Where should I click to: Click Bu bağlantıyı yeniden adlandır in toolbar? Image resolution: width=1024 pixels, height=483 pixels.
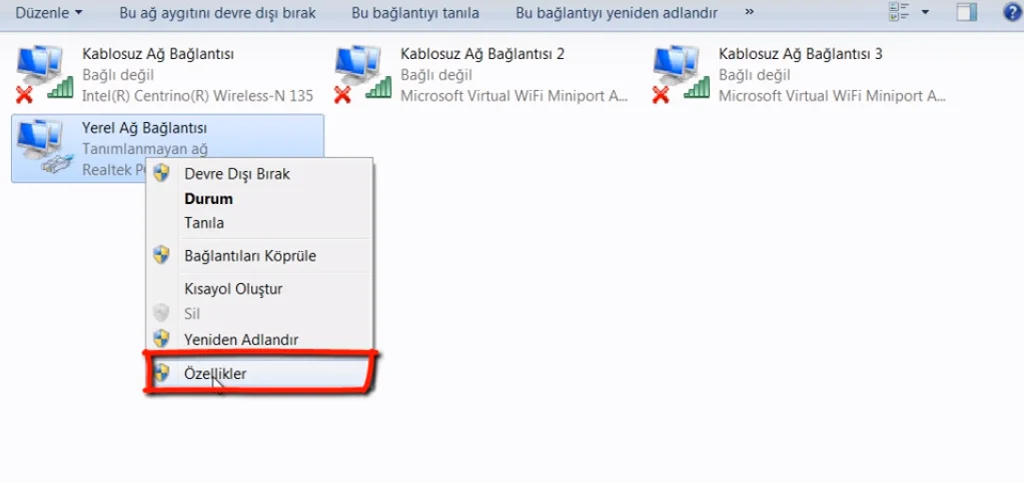click(616, 12)
